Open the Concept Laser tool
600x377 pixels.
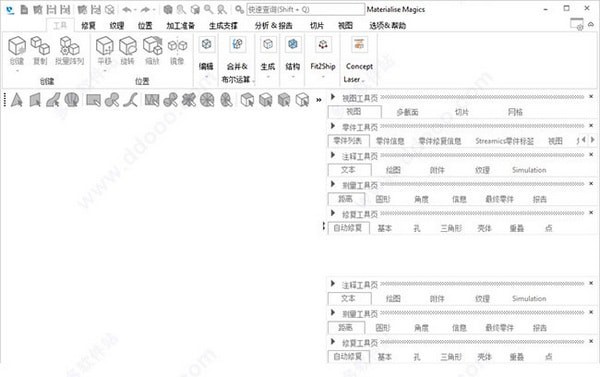coord(359,45)
